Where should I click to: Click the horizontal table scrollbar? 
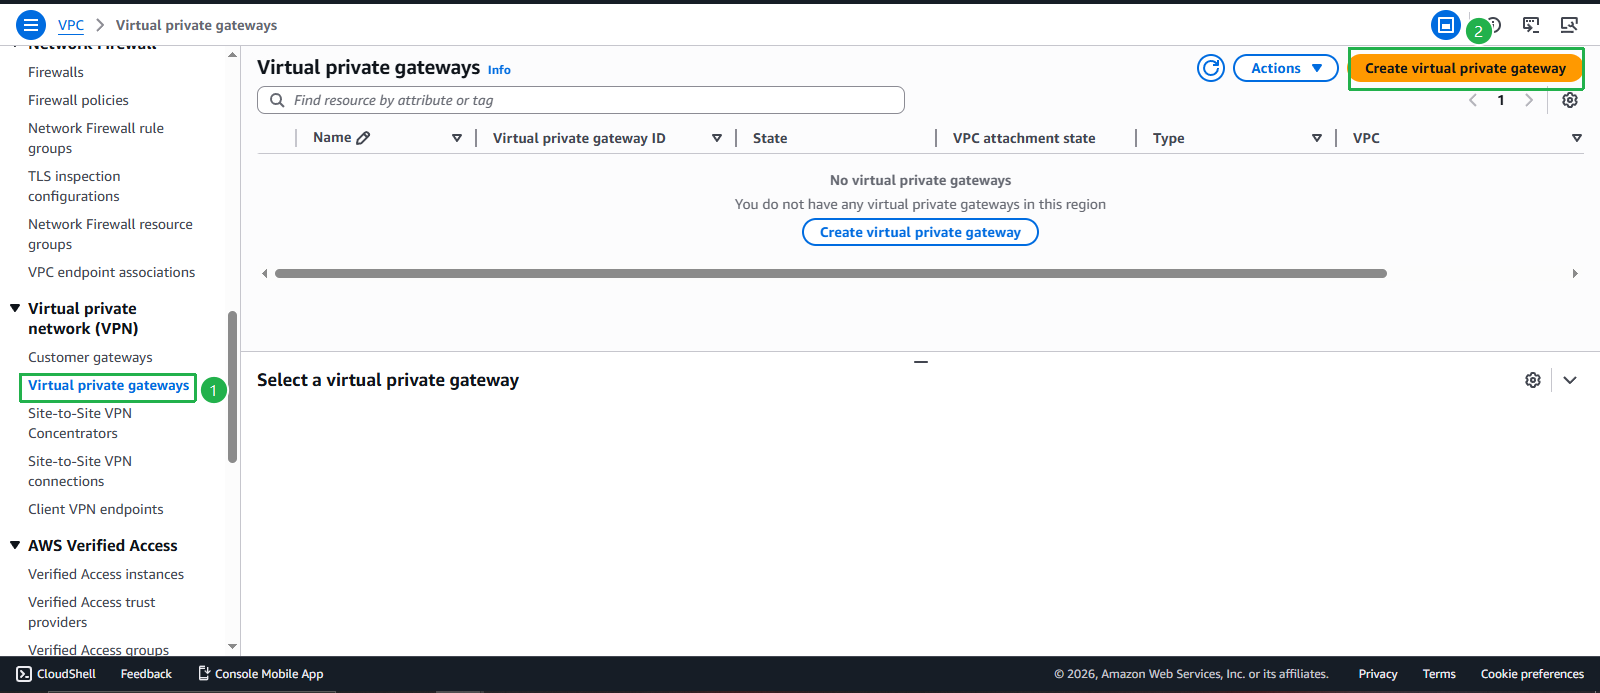coord(831,273)
